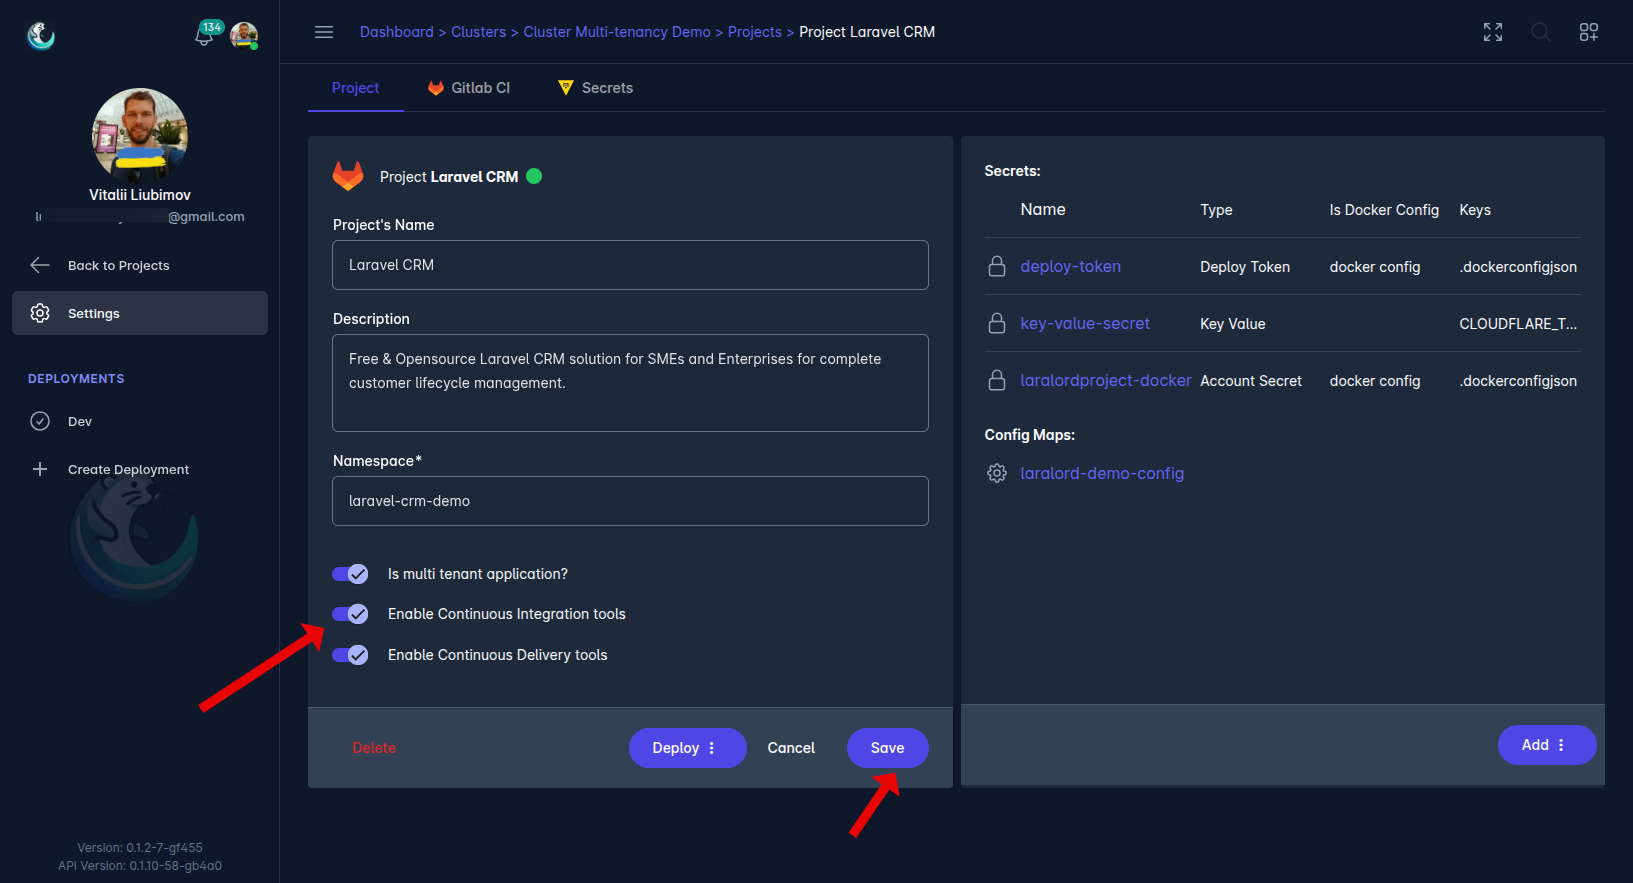This screenshot has width=1633, height=883.
Task: Click the Is Docker Config column header
Action: pos(1384,210)
